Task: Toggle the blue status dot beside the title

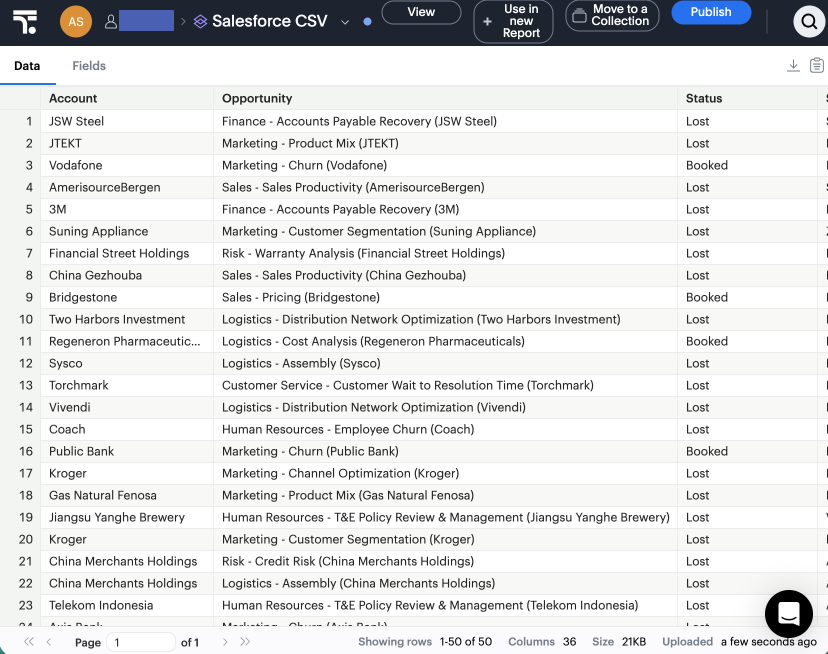Action: pyautogui.click(x=367, y=19)
